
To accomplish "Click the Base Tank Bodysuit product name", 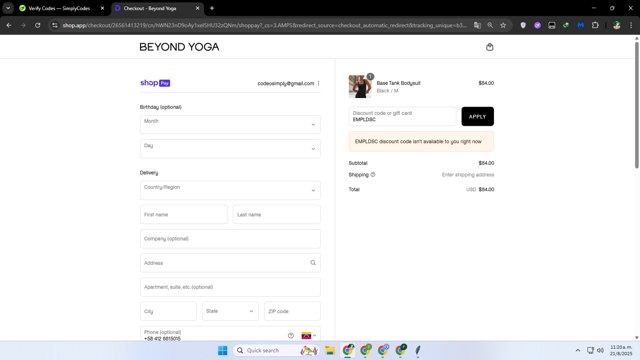I will tap(398, 83).
